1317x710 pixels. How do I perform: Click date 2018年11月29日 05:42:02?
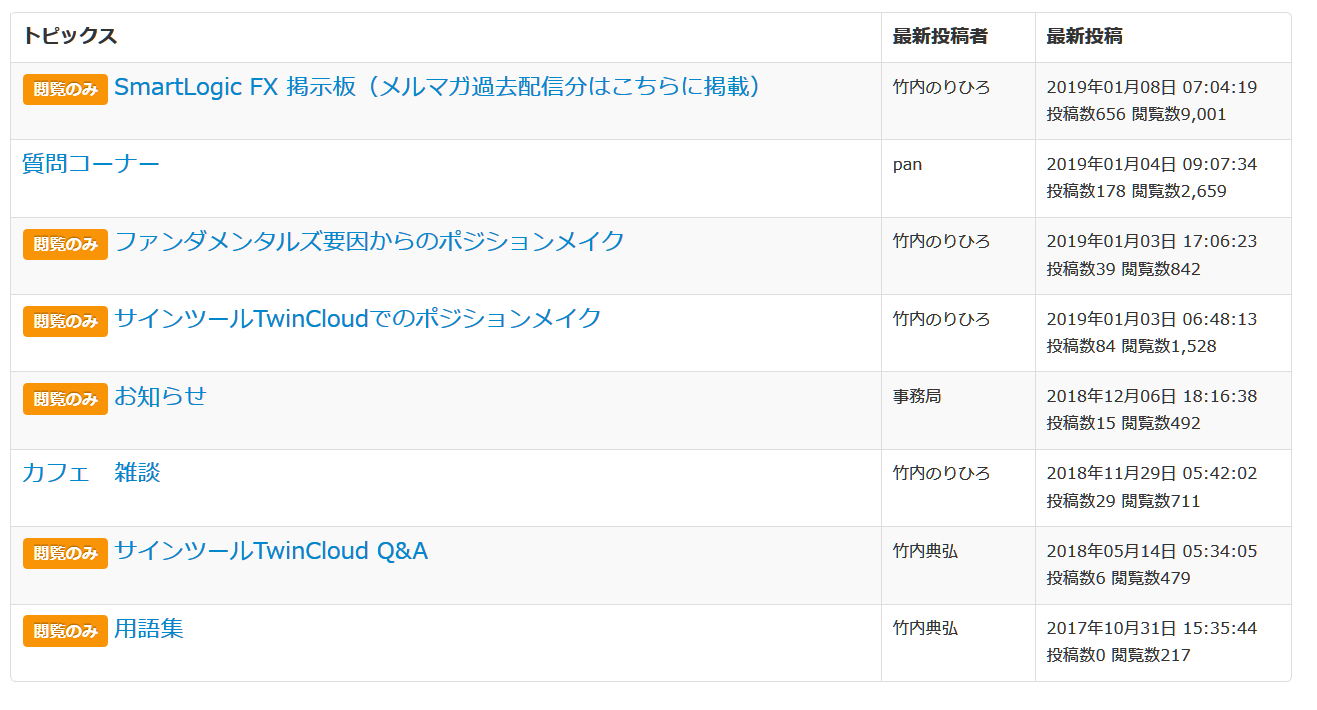[x=1152, y=473]
